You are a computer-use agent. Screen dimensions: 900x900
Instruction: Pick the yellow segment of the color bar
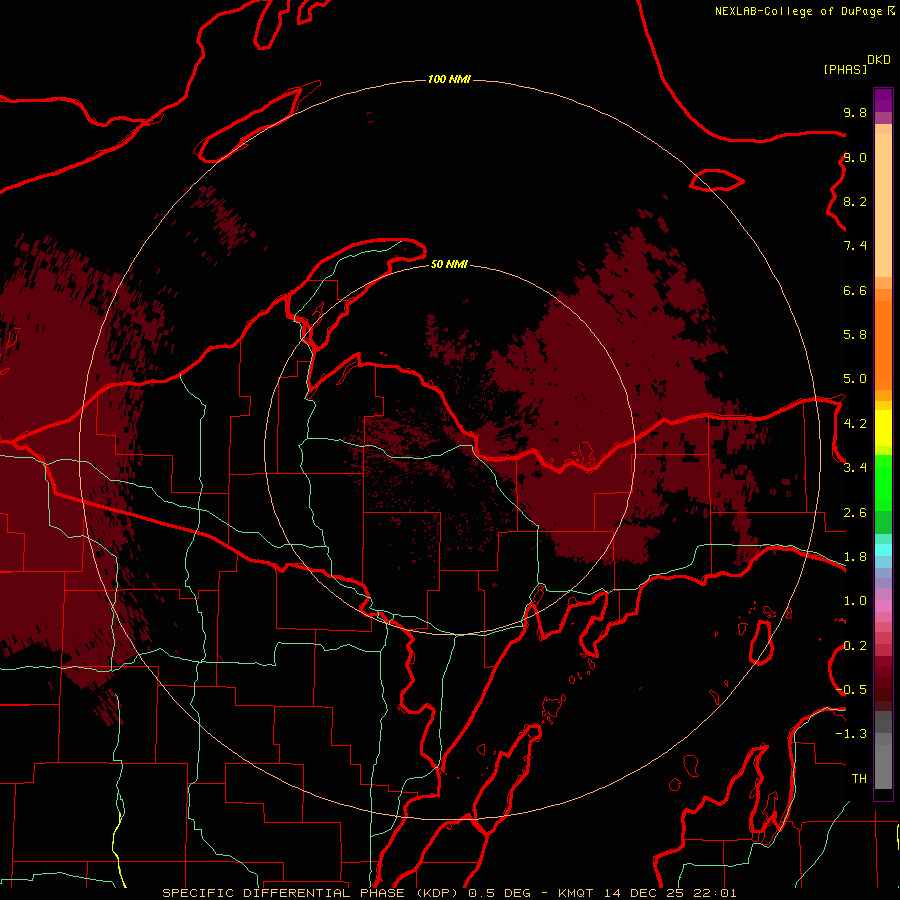(883, 428)
